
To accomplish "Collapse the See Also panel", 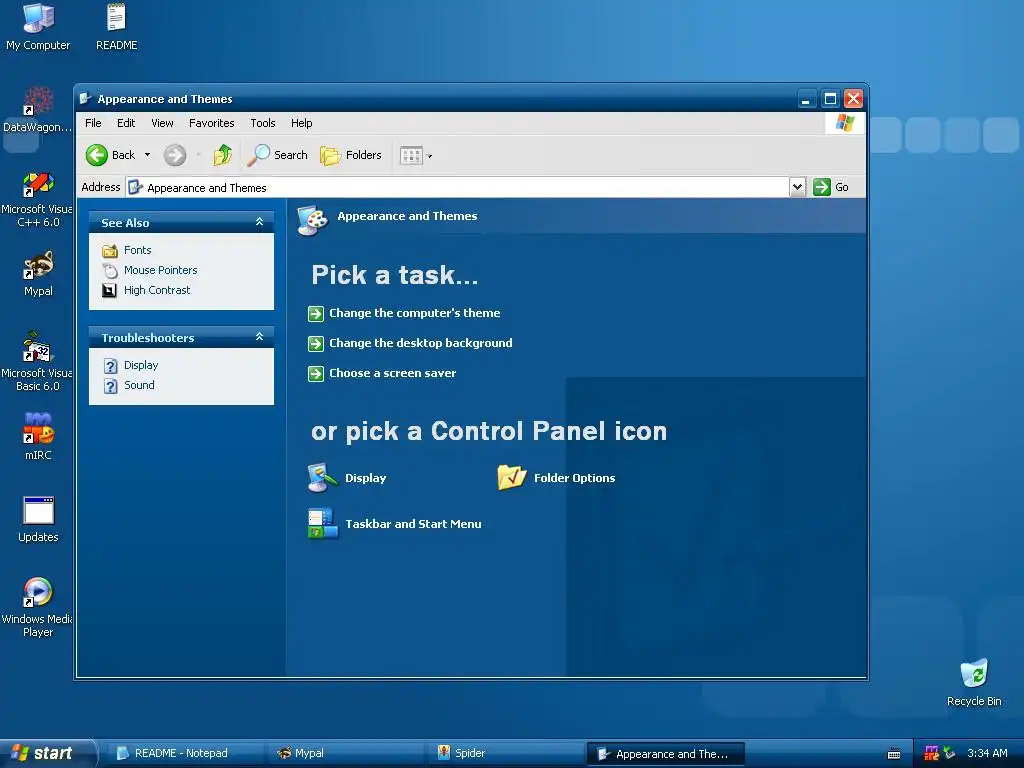I will (x=259, y=222).
